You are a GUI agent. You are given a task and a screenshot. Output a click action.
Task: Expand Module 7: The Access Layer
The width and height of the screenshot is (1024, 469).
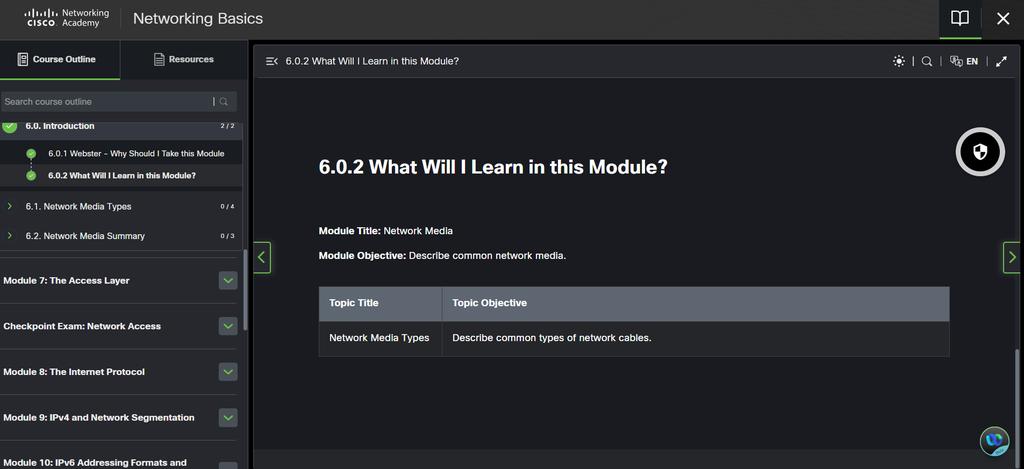[228, 280]
